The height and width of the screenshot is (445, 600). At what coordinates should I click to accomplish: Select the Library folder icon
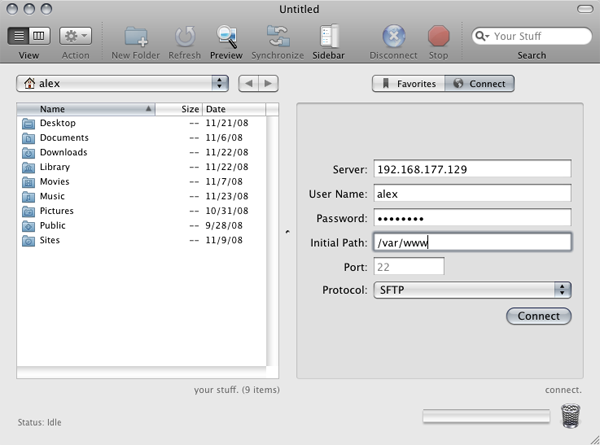[x=28, y=167]
